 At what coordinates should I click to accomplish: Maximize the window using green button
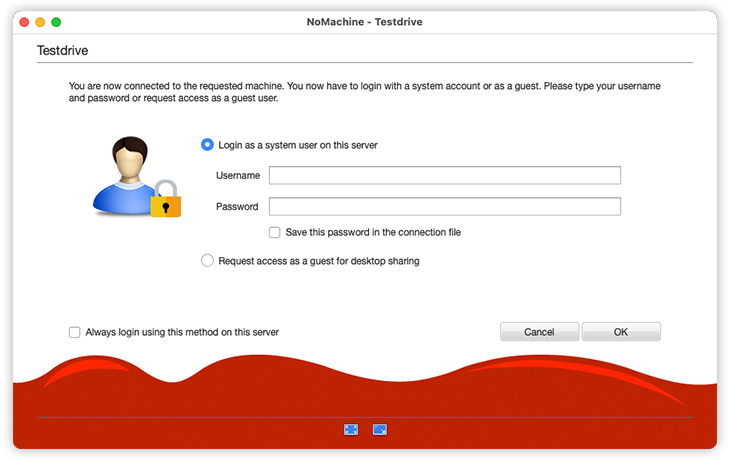(56, 21)
